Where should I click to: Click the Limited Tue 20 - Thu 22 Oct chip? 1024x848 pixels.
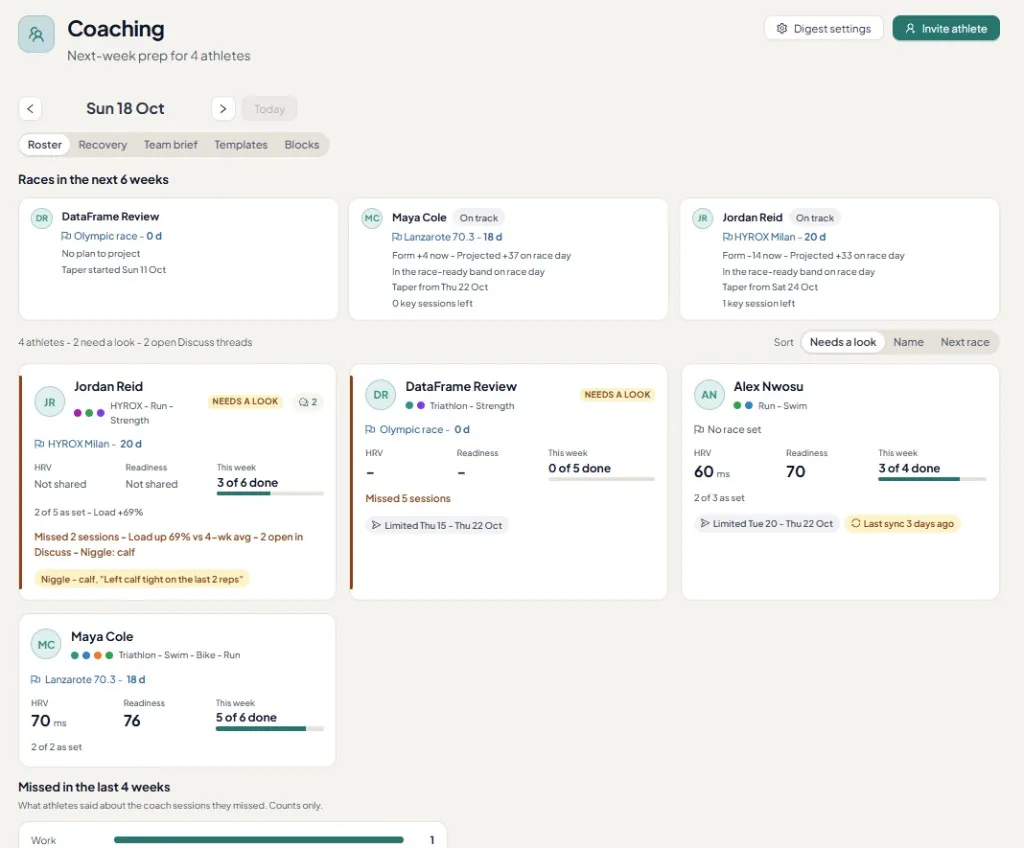[767, 523]
